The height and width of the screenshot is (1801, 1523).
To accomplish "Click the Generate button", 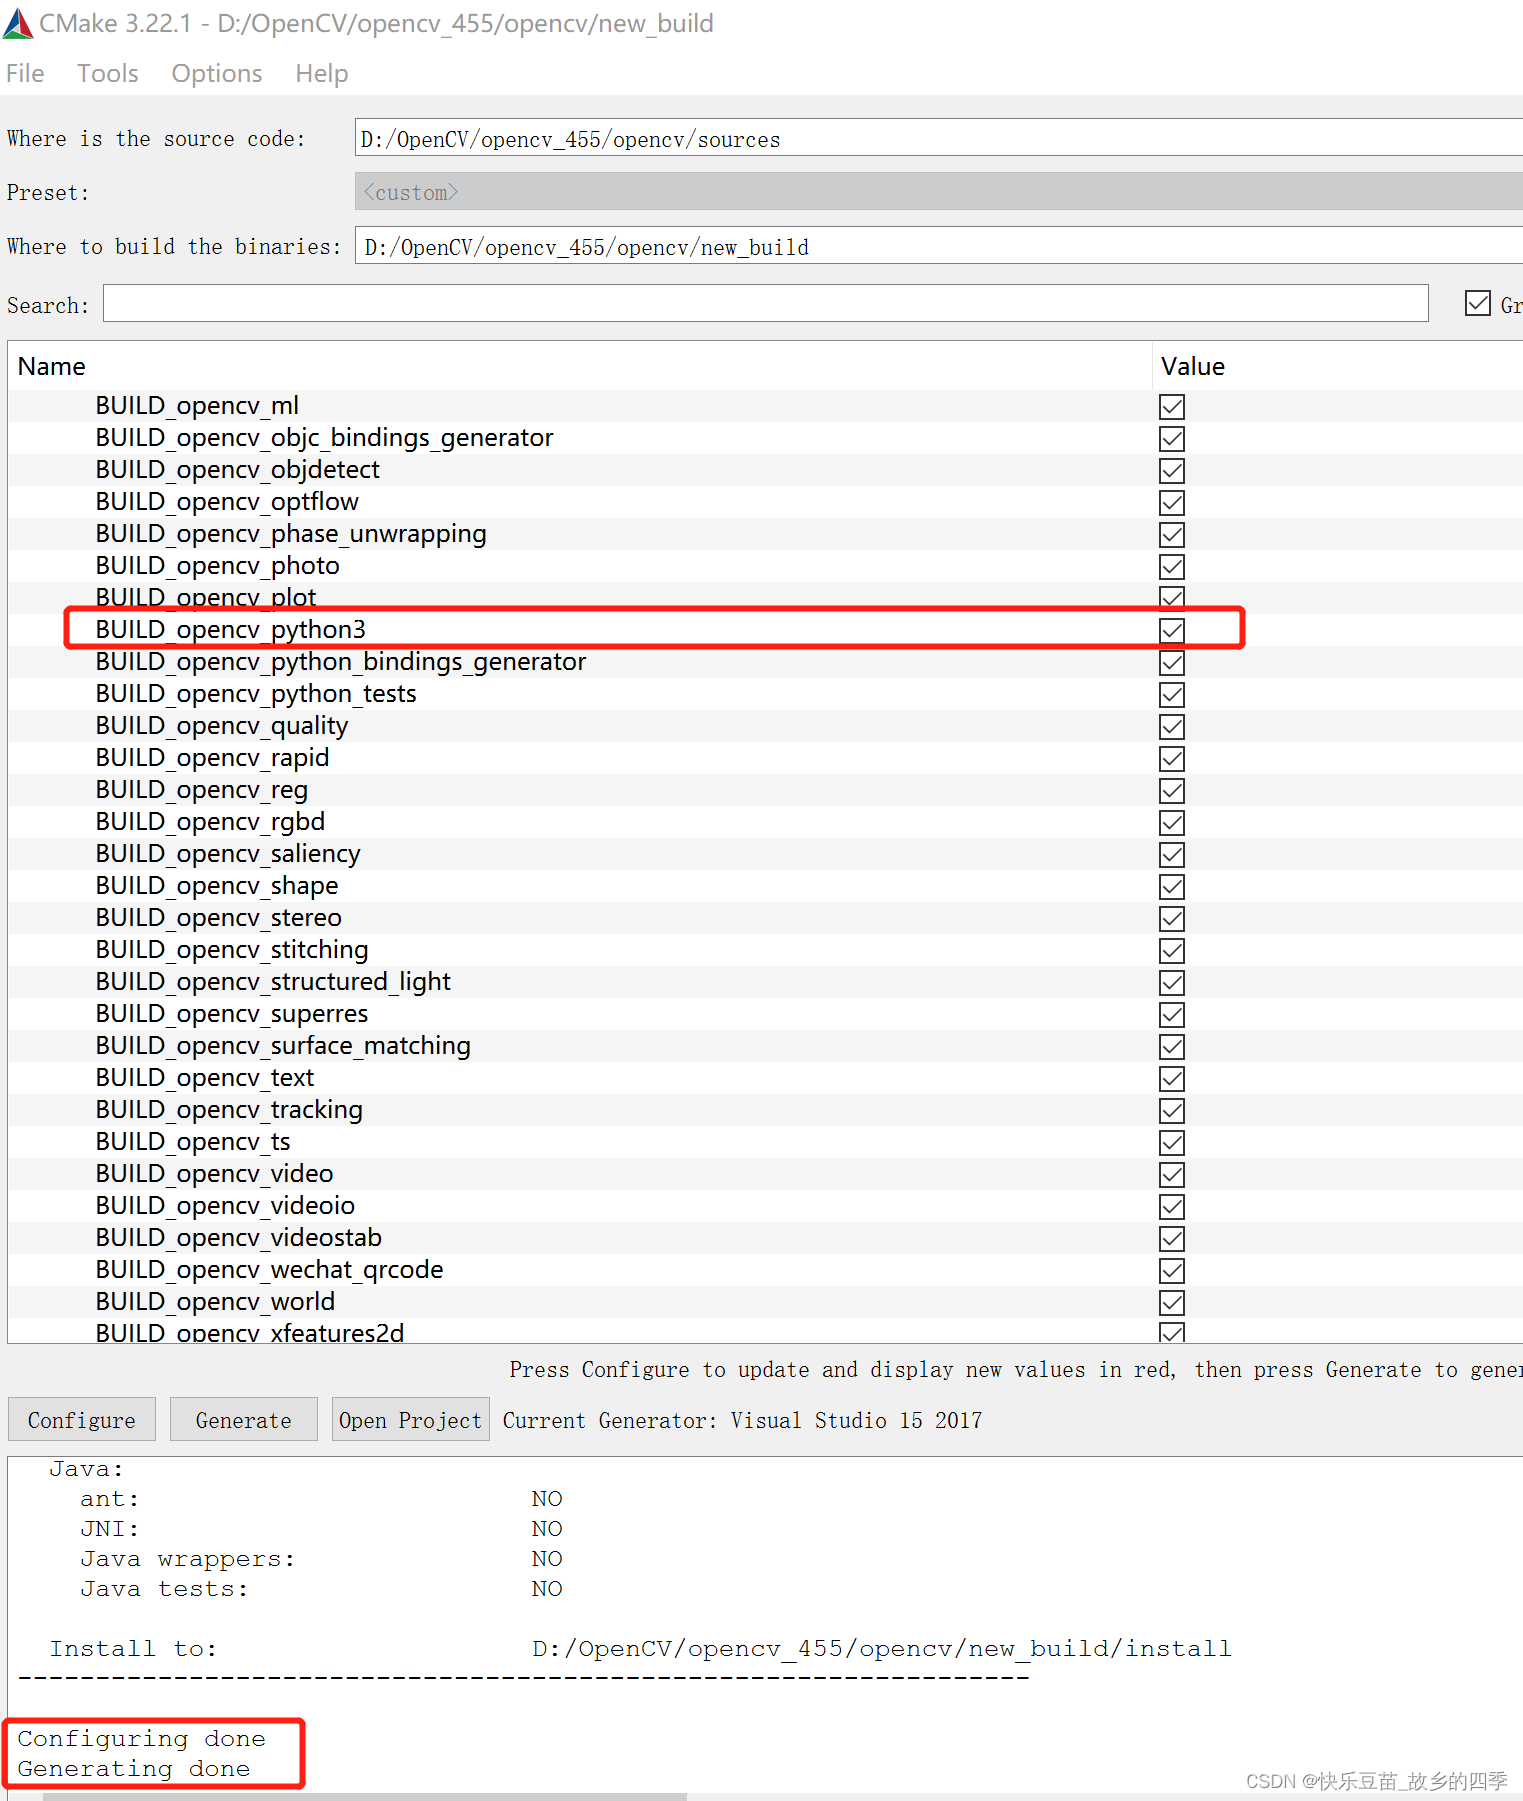I will pos(244,1419).
